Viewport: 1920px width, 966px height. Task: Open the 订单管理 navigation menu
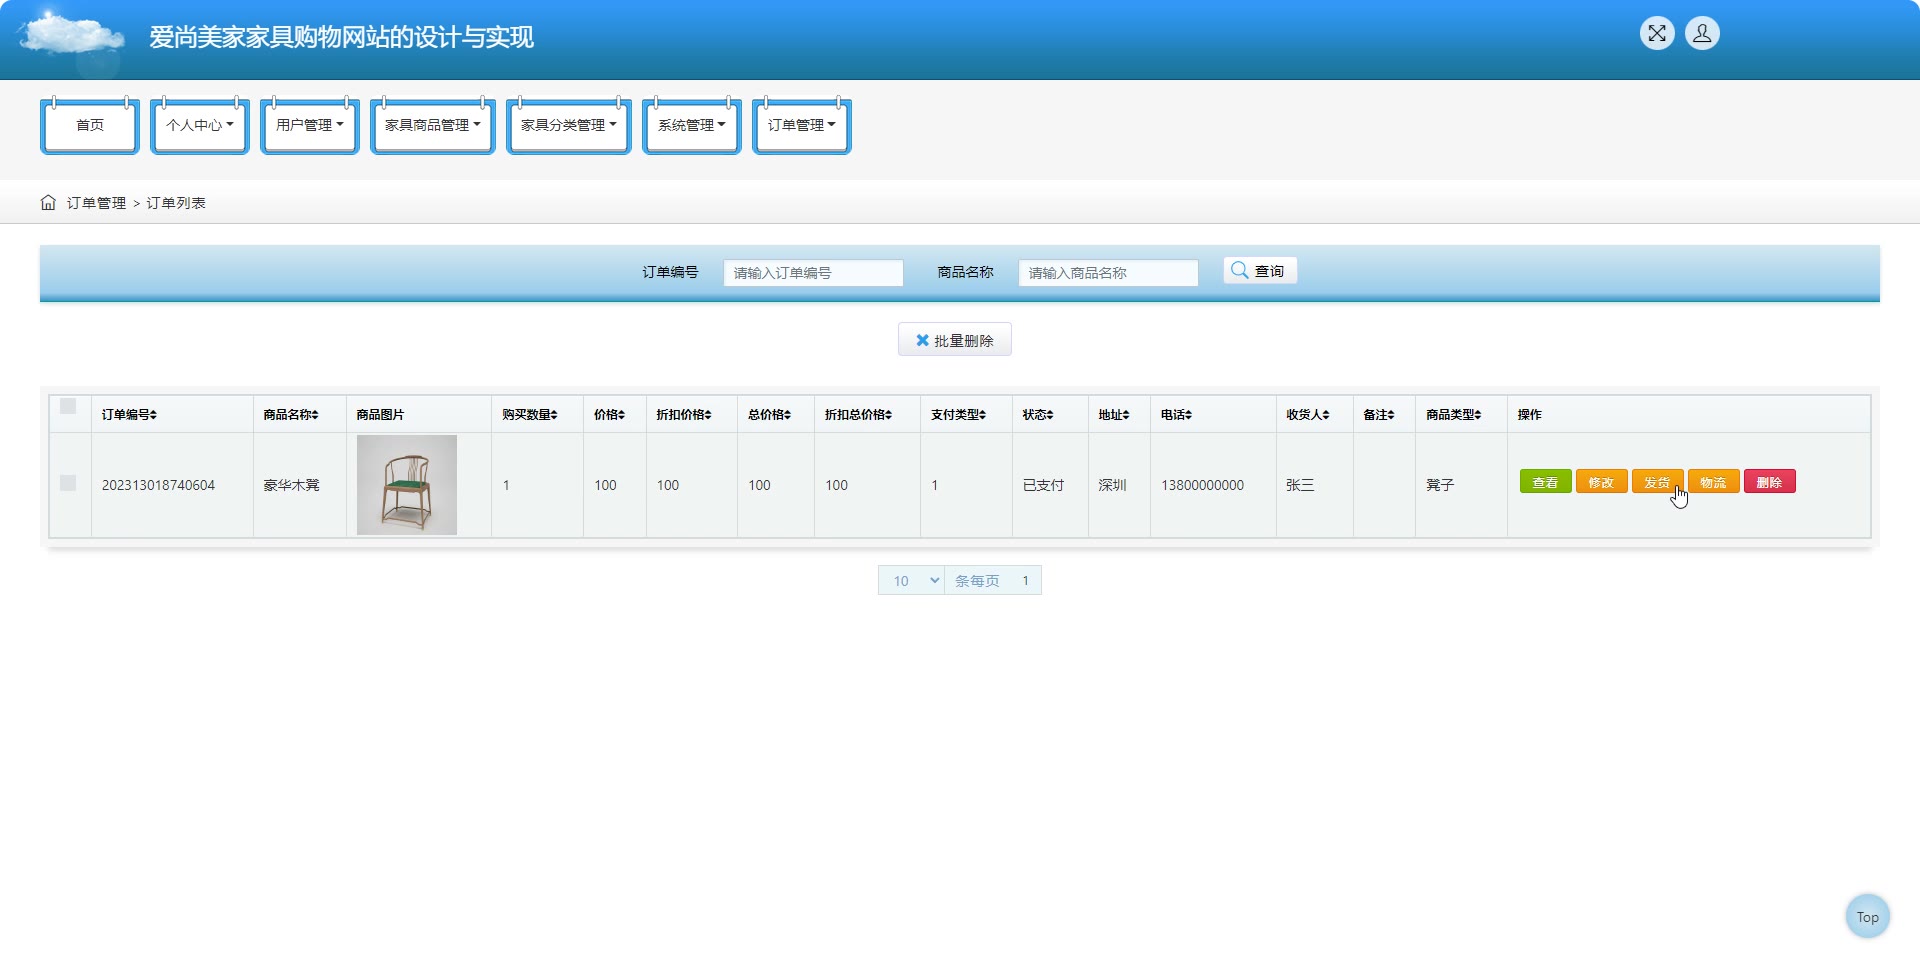[x=801, y=125]
